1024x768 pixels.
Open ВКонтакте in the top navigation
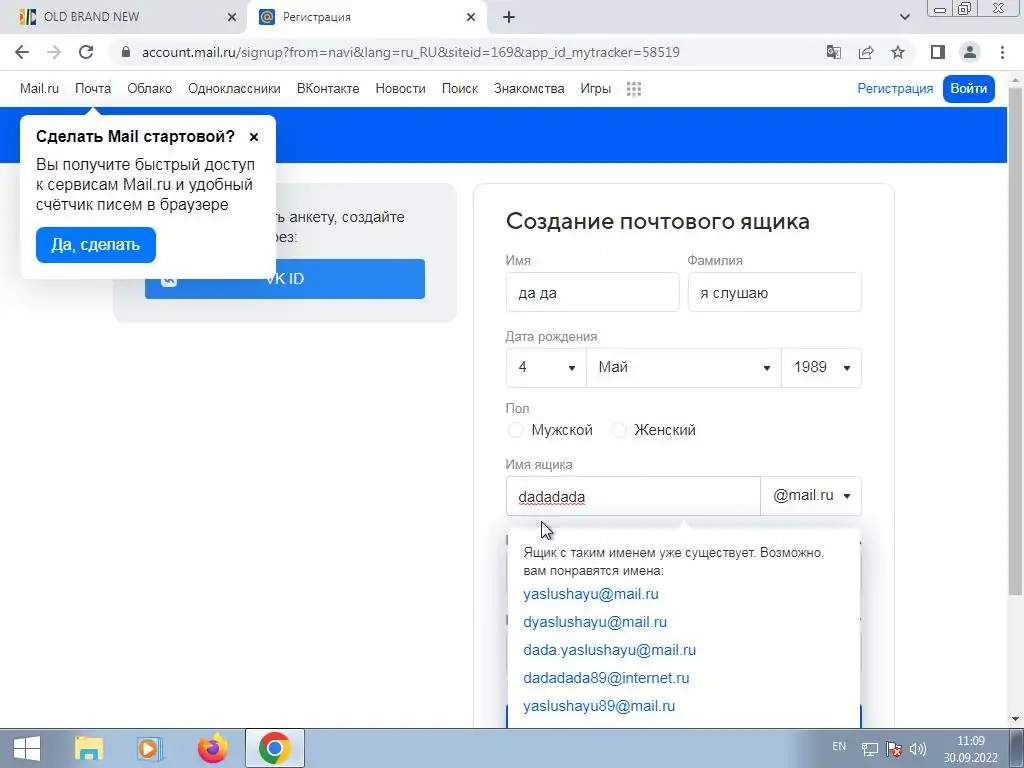tap(328, 89)
